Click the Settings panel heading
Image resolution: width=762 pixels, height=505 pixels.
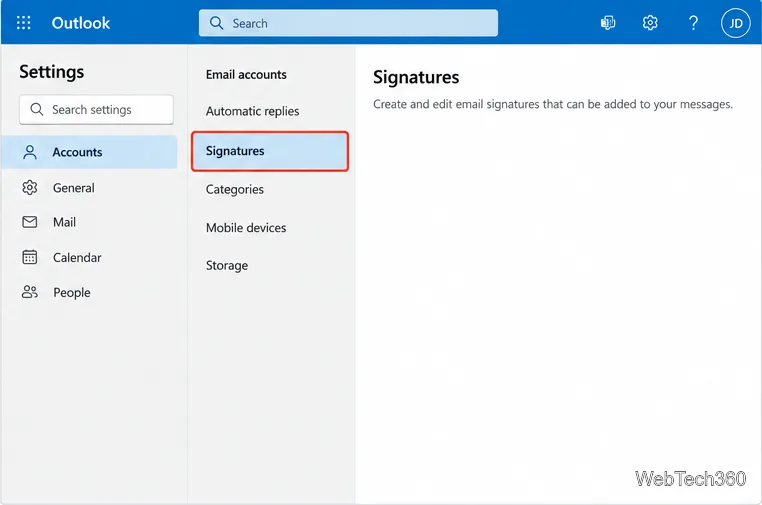point(52,72)
